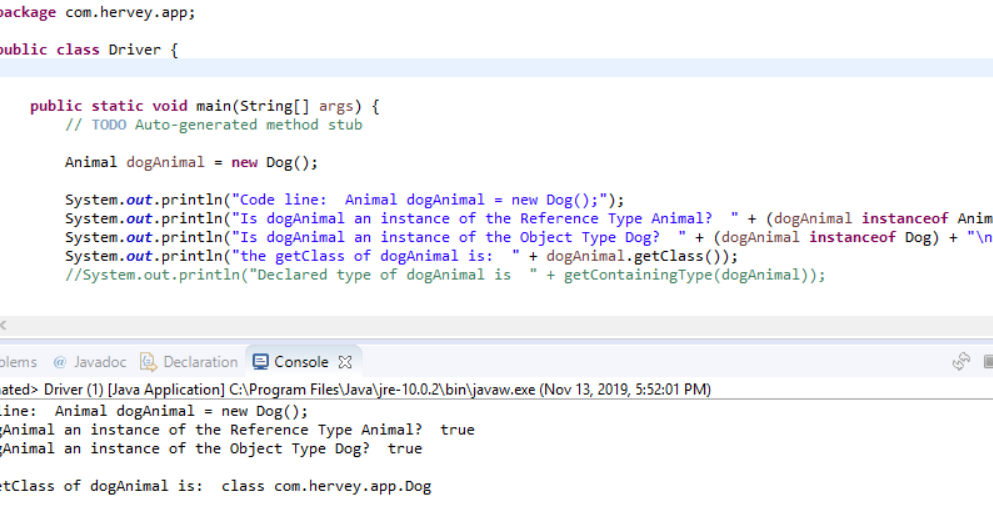Viewport: 993px width, 521px height.
Task: Click the string "Code line: Animal dogAnimal = new Dog();"
Action: [x=420, y=200]
